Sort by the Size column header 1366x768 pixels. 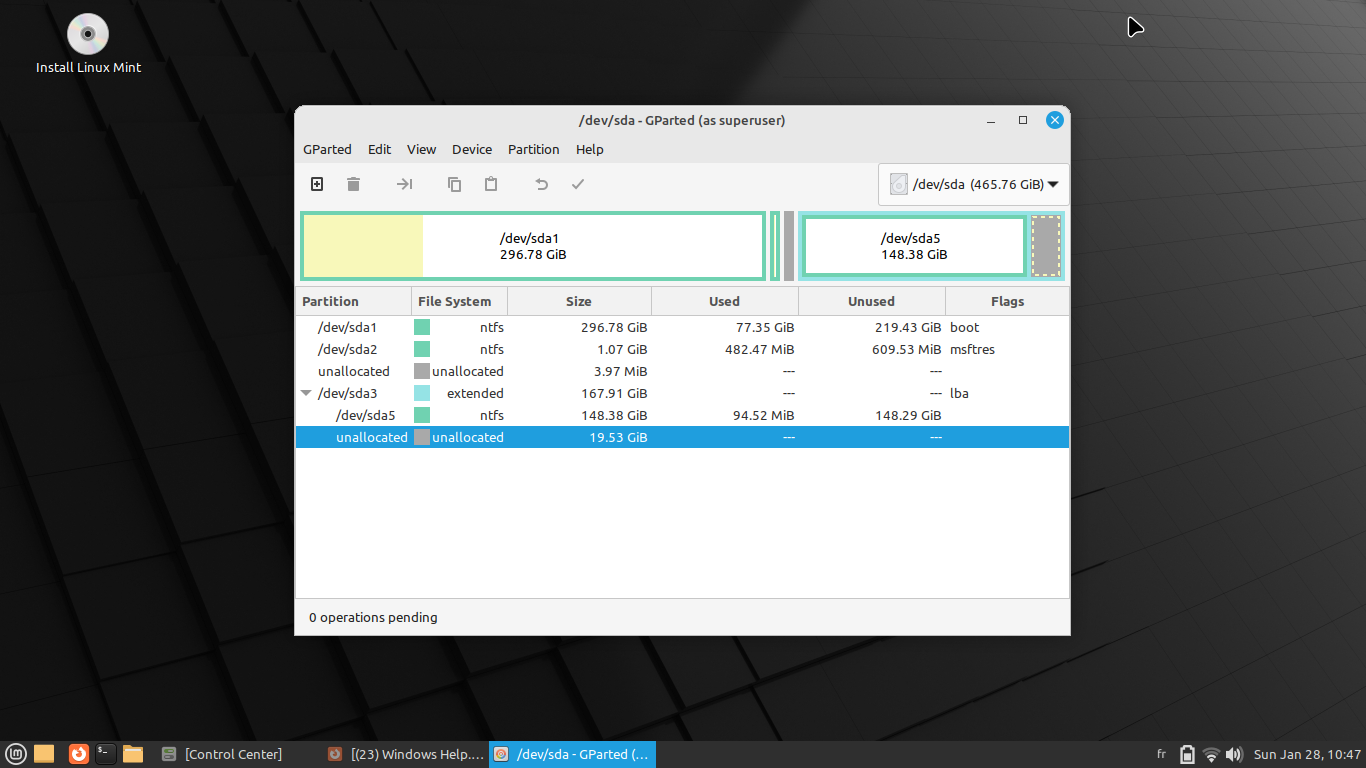point(579,301)
